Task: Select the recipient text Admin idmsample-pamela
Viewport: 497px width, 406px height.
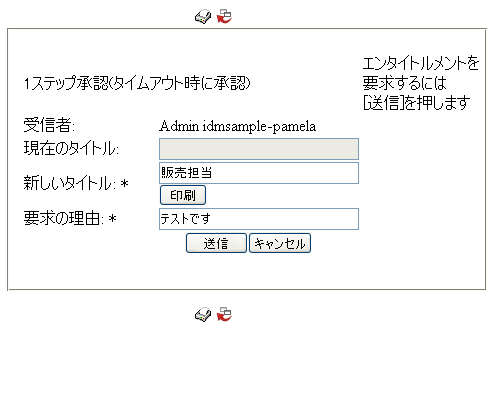Action: 237,126
